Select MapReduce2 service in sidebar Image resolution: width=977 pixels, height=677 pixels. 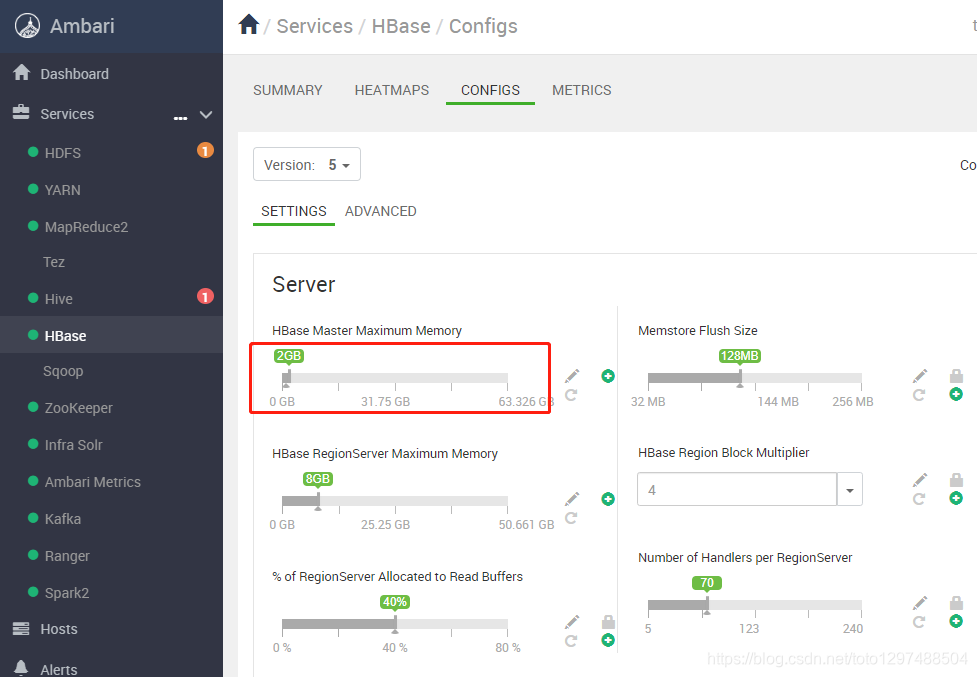(86, 227)
